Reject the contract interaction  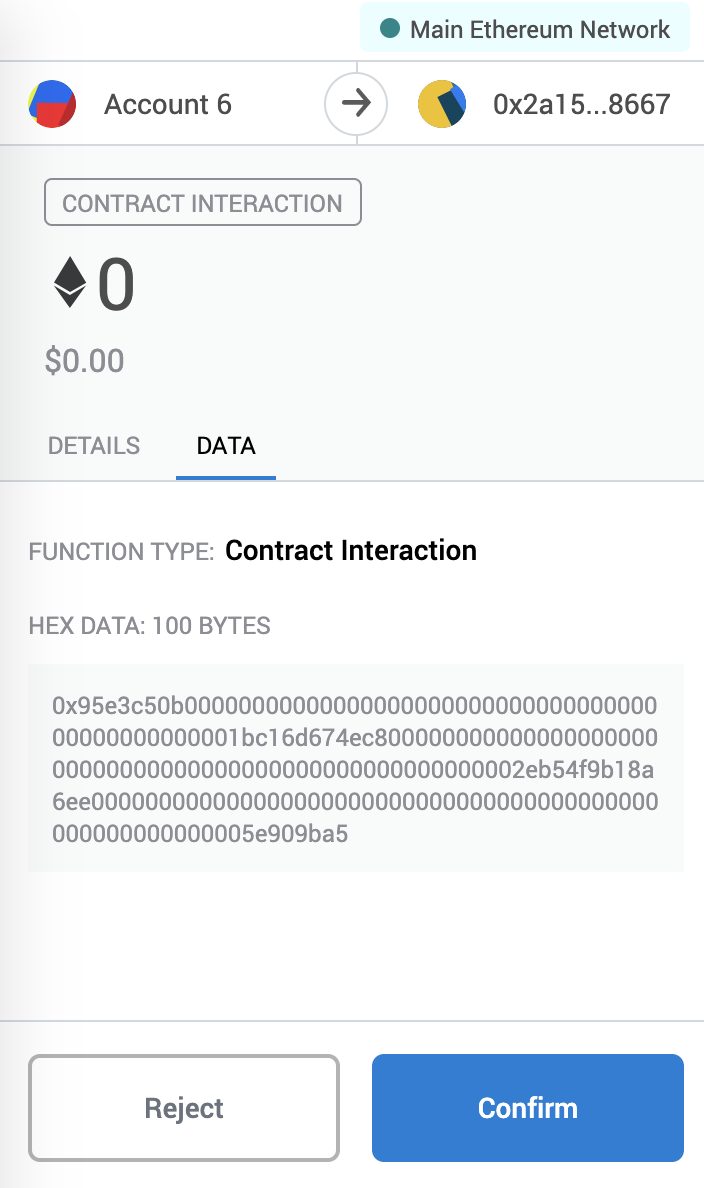(184, 1108)
